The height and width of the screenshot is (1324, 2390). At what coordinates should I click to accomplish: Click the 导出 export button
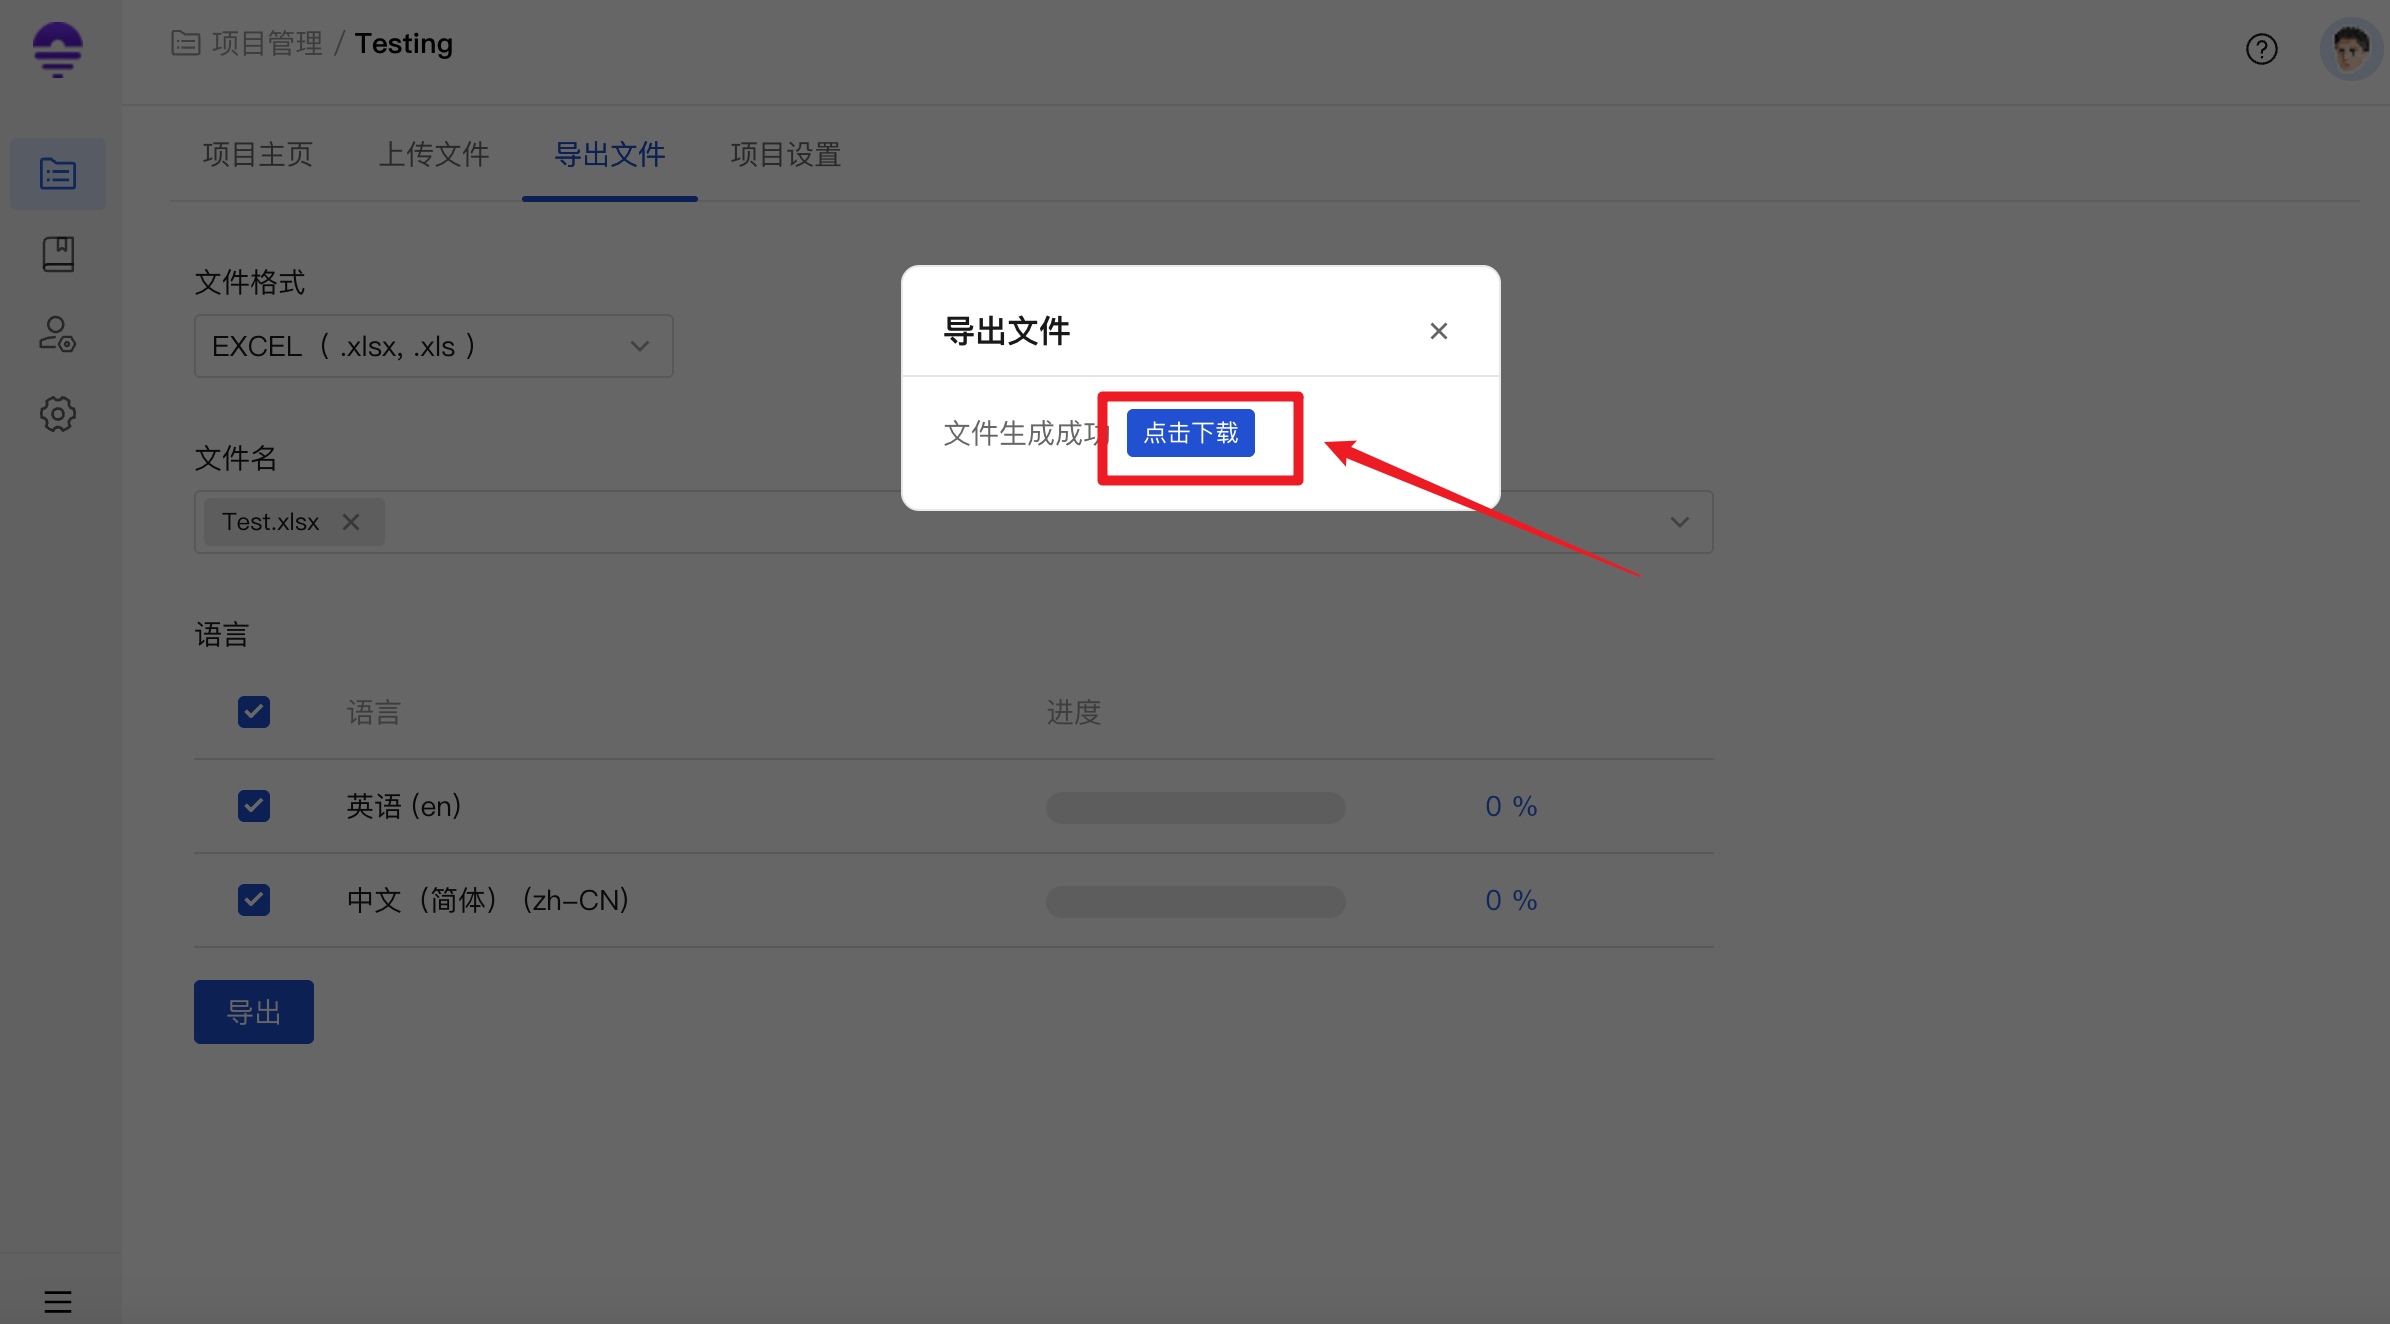(x=254, y=1012)
